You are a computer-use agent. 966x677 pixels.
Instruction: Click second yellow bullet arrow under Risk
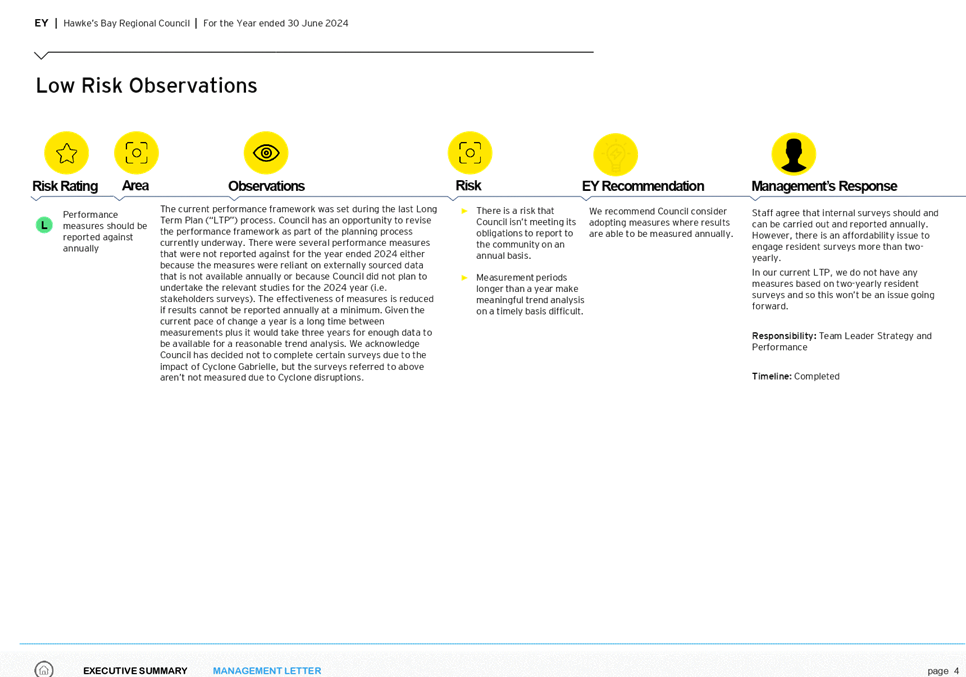(x=465, y=278)
